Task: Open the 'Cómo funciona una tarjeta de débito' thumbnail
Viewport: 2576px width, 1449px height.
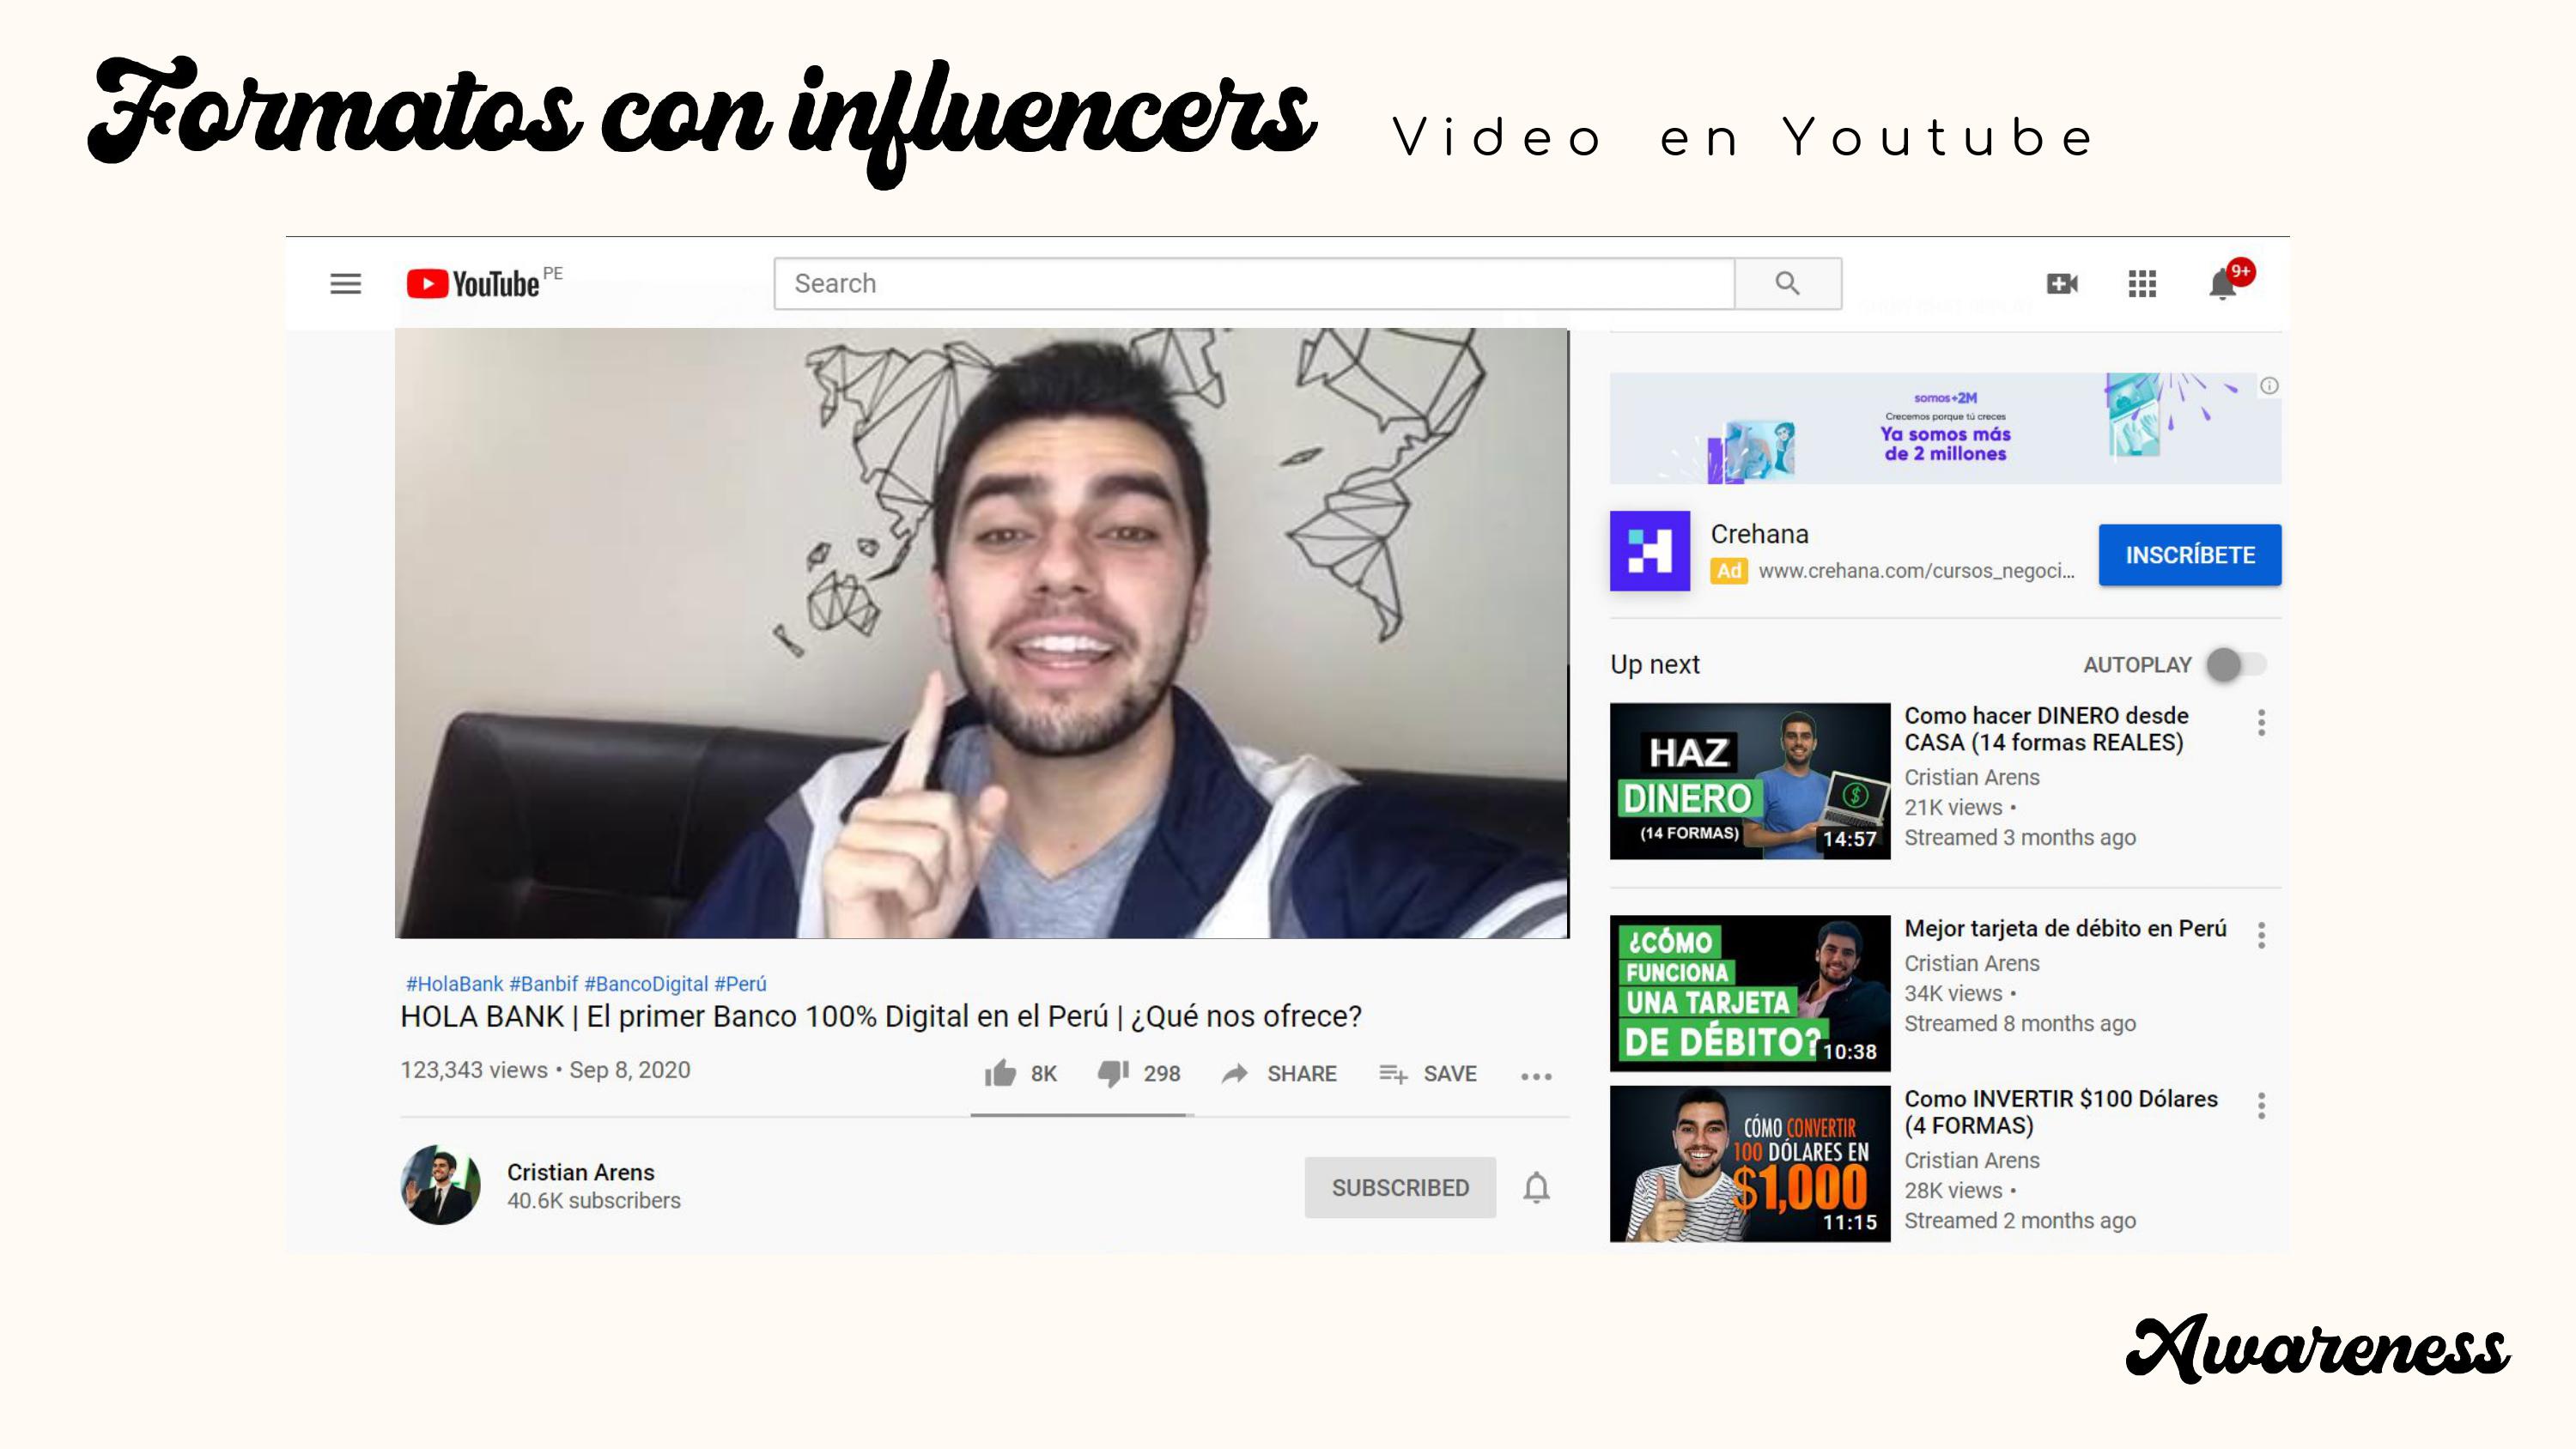Action: [x=1750, y=993]
